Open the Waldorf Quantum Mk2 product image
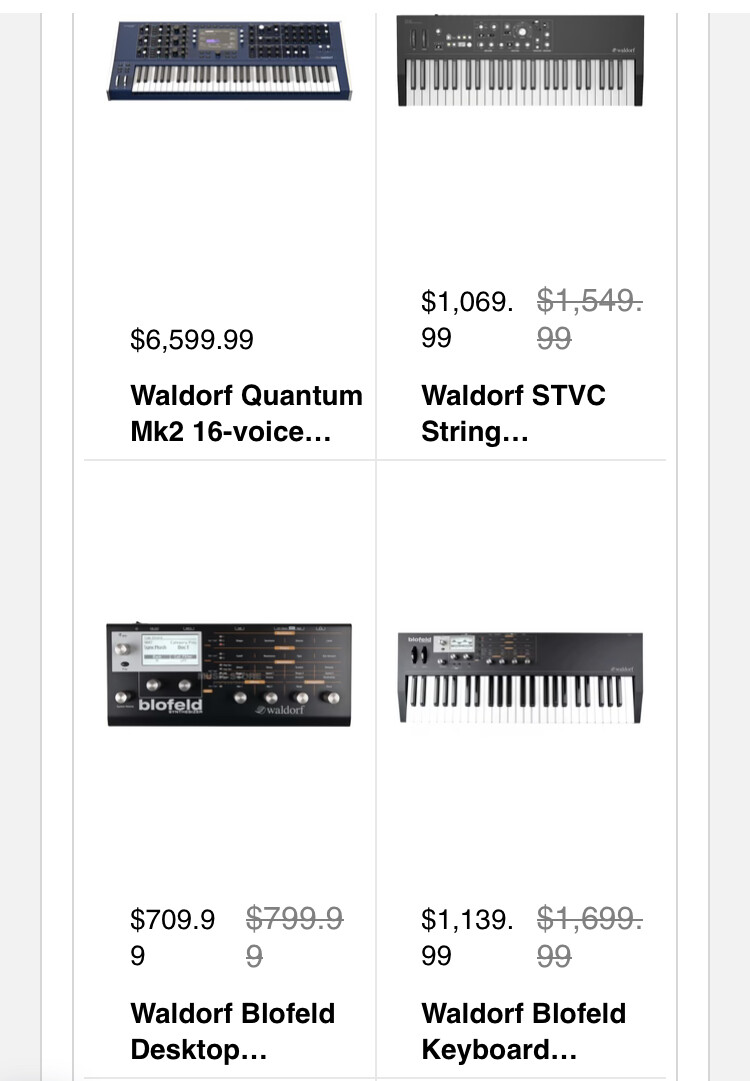The width and height of the screenshot is (750, 1081). [x=229, y=61]
